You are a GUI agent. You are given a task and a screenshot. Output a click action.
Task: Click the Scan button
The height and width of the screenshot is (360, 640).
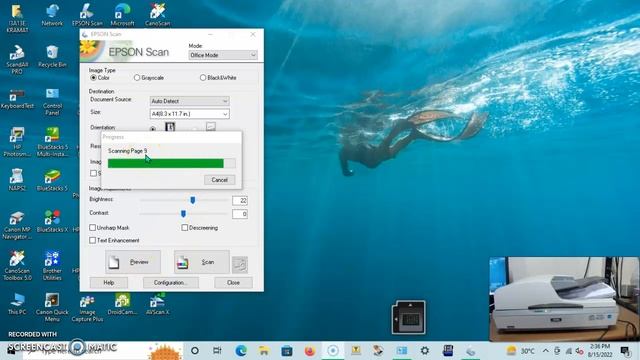[202, 262]
